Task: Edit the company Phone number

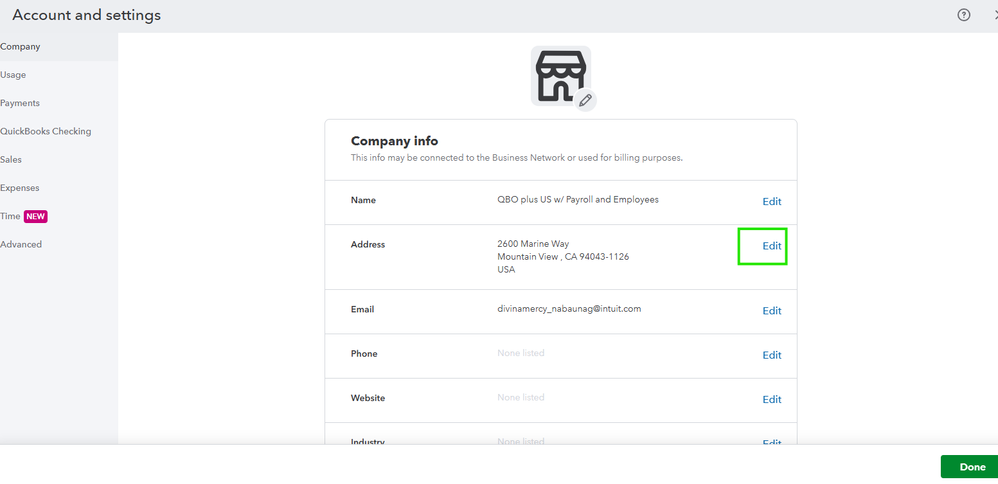Action: coord(772,355)
